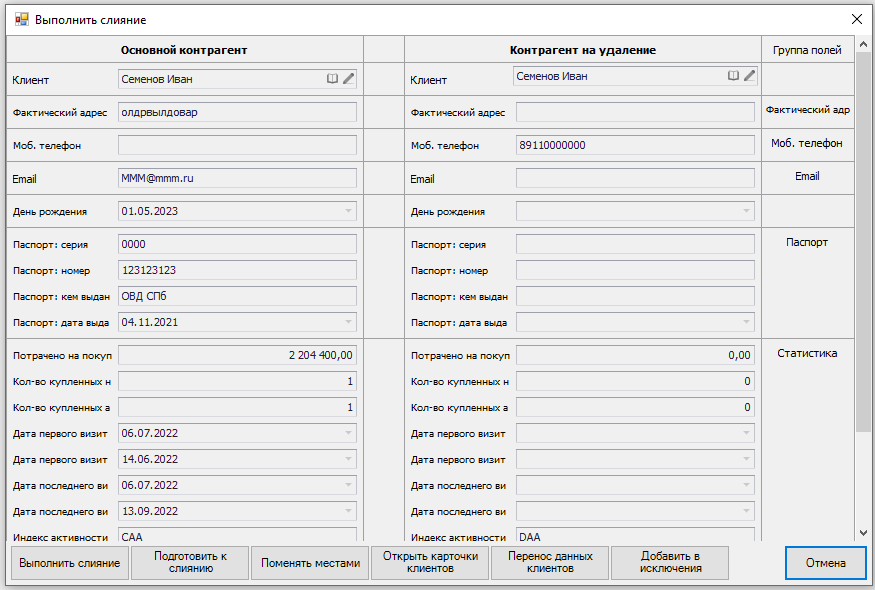The height and width of the screenshot is (590, 875).
Task: Click the application icon in title bar
Action: (x=21, y=19)
